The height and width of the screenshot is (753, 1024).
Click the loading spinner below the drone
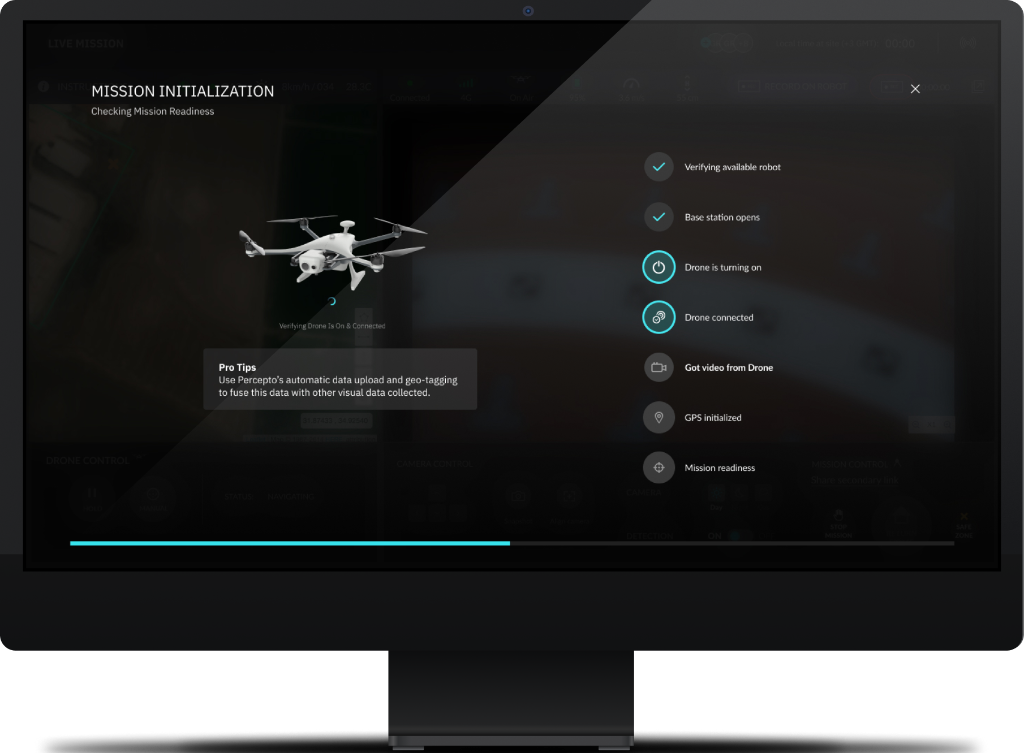coord(332,301)
